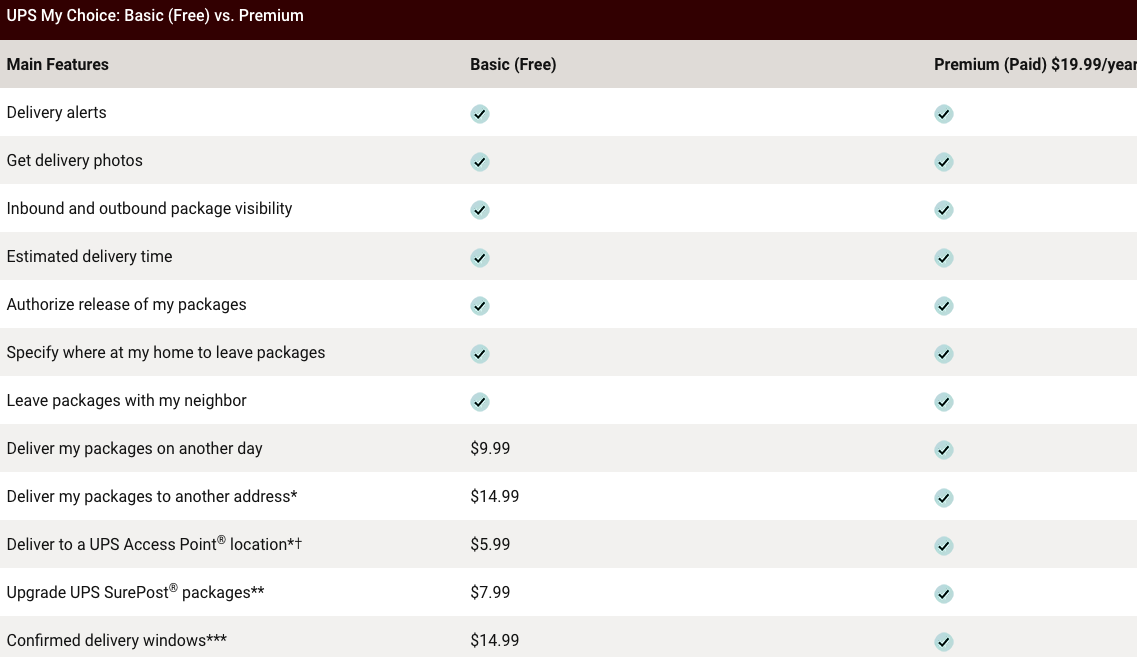Click Premium checkmark for Deliver to another address
This screenshot has width=1137, height=657.
pyautogui.click(x=944, y=498)
